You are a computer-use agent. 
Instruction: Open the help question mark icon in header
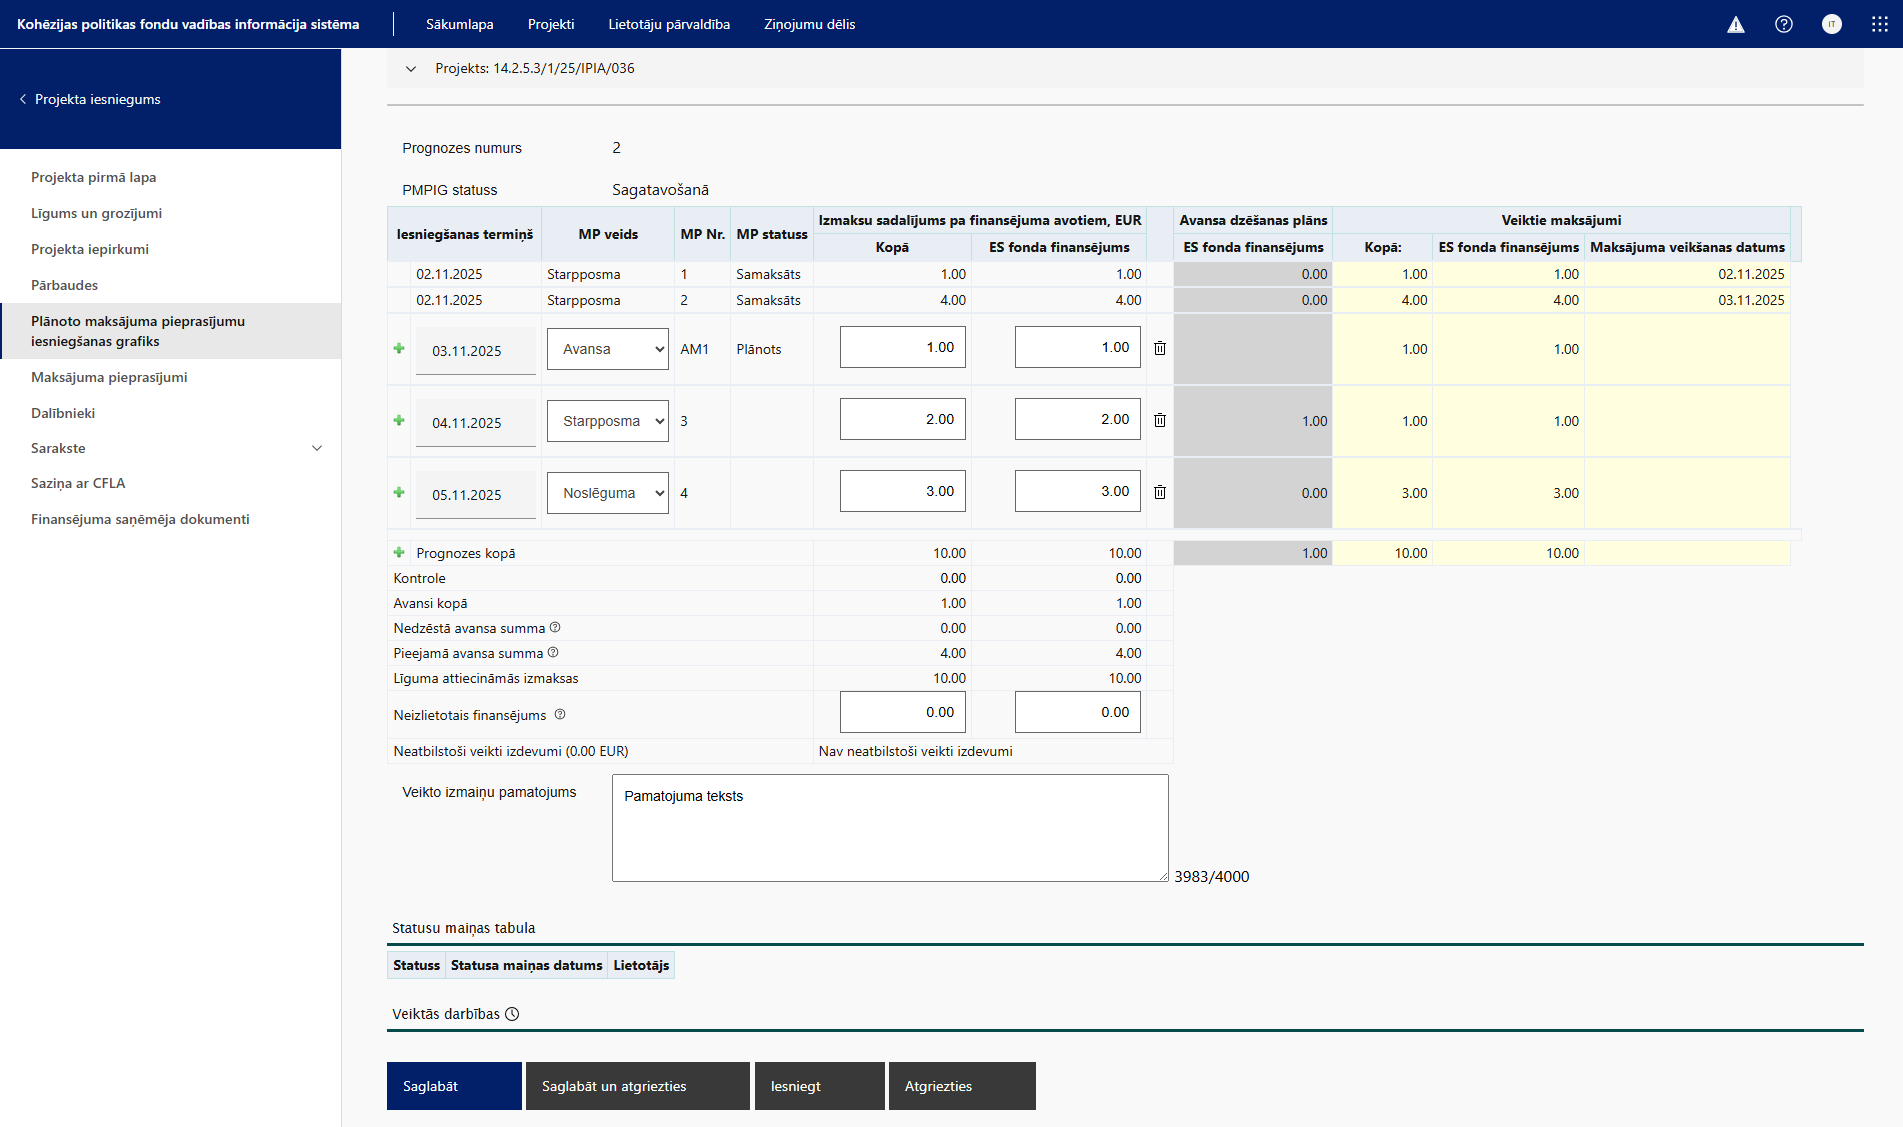point(1784,25)
